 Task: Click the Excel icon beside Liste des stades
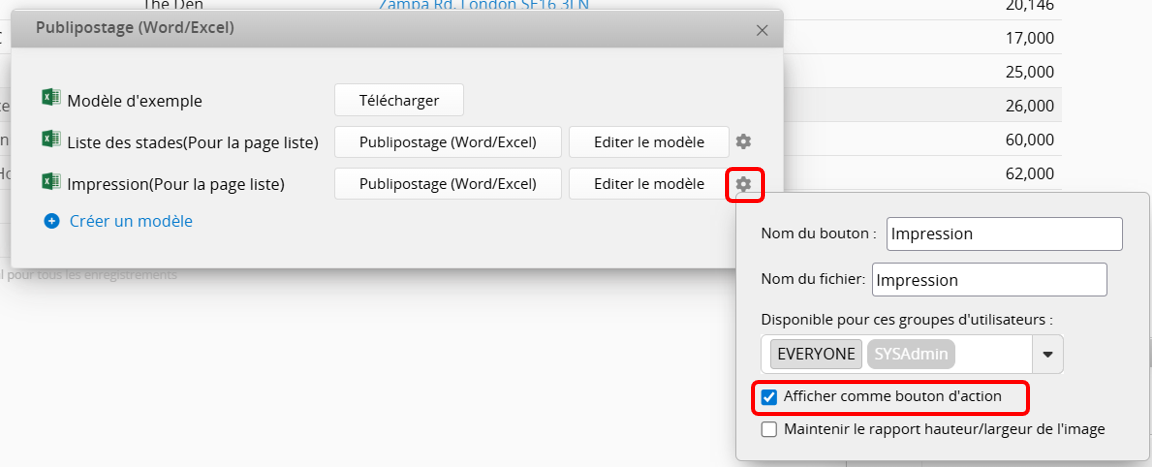[51, 141]
